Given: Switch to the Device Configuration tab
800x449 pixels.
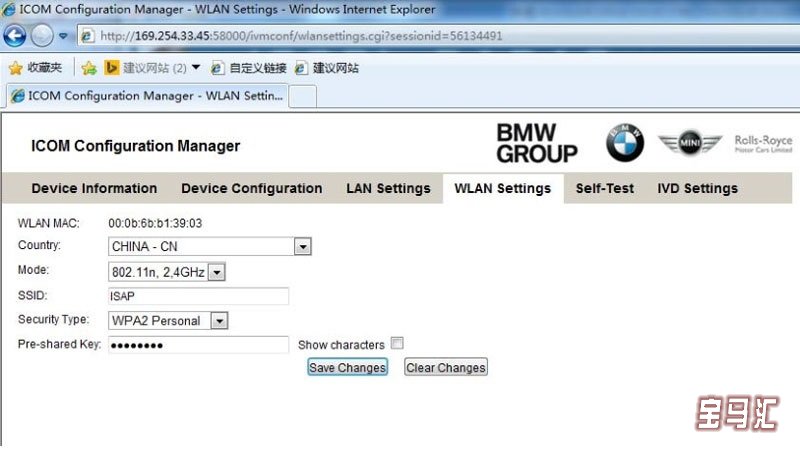Looking at the screenshot, I should (x=252, y=188).
